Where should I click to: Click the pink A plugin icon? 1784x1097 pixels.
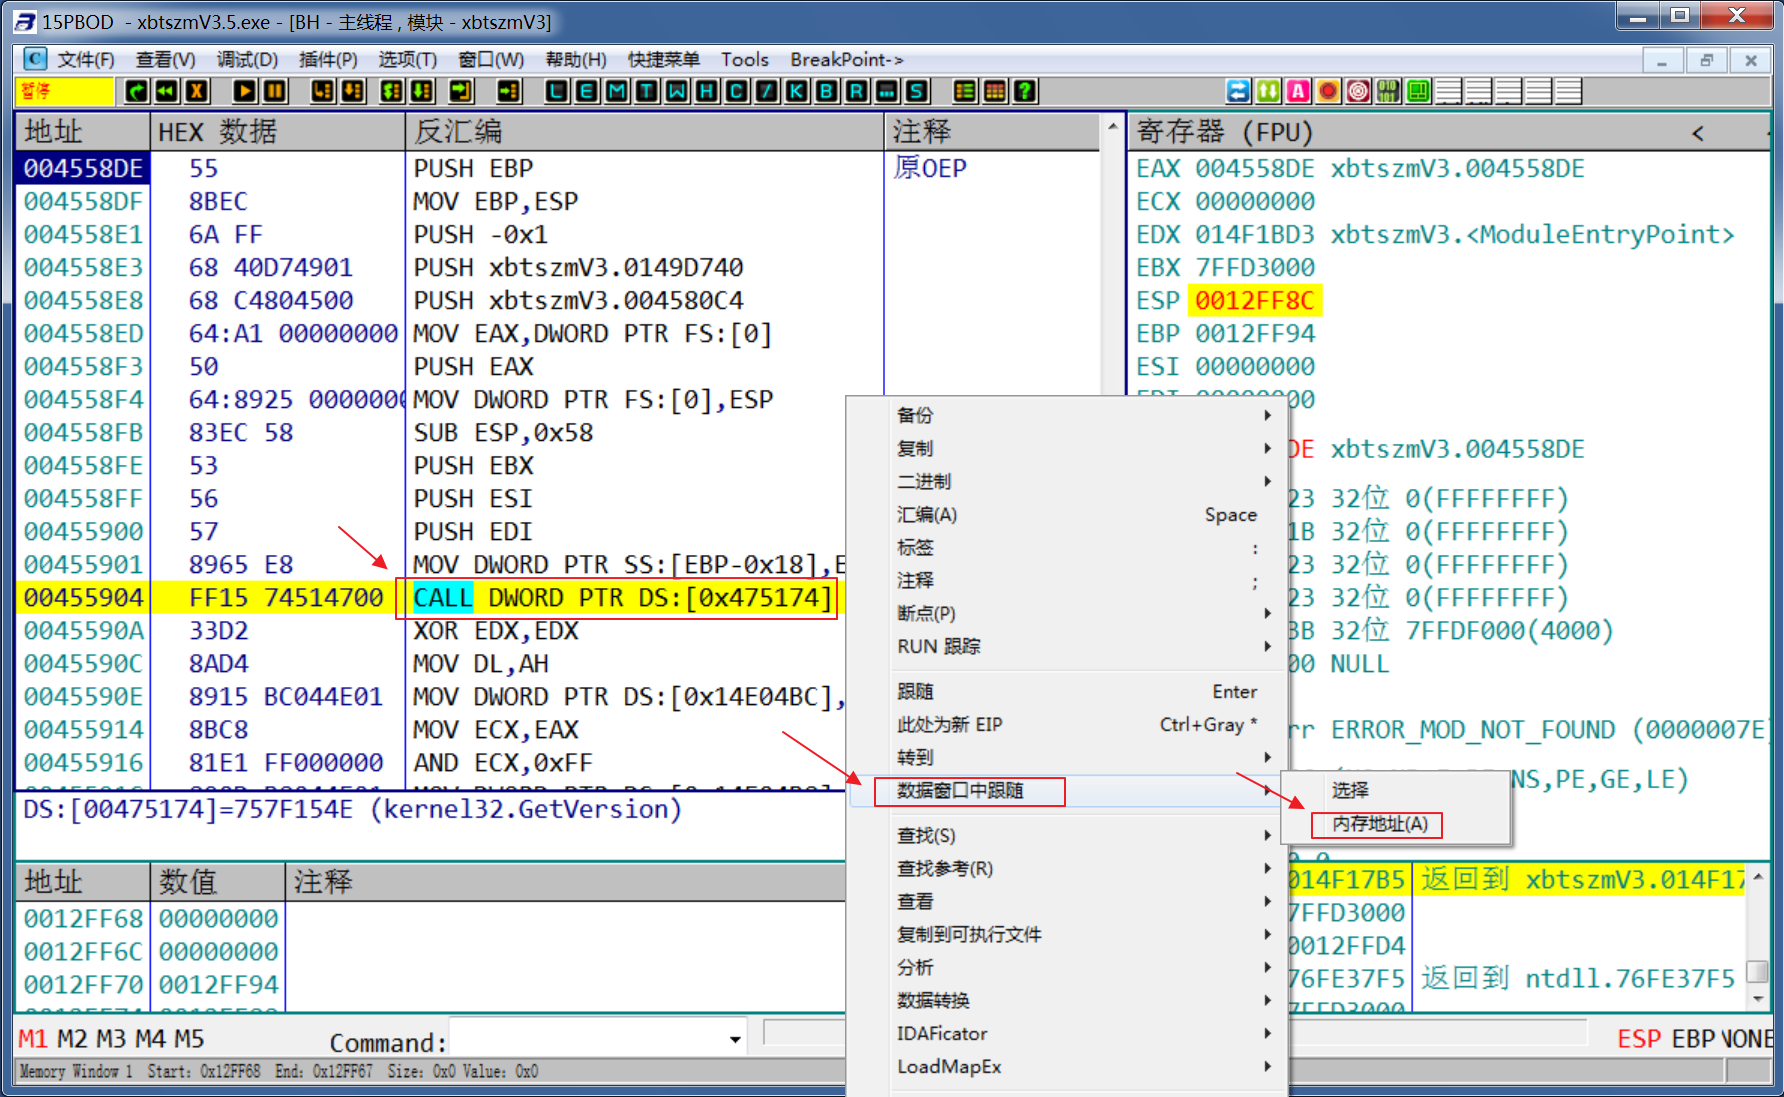1298,92
